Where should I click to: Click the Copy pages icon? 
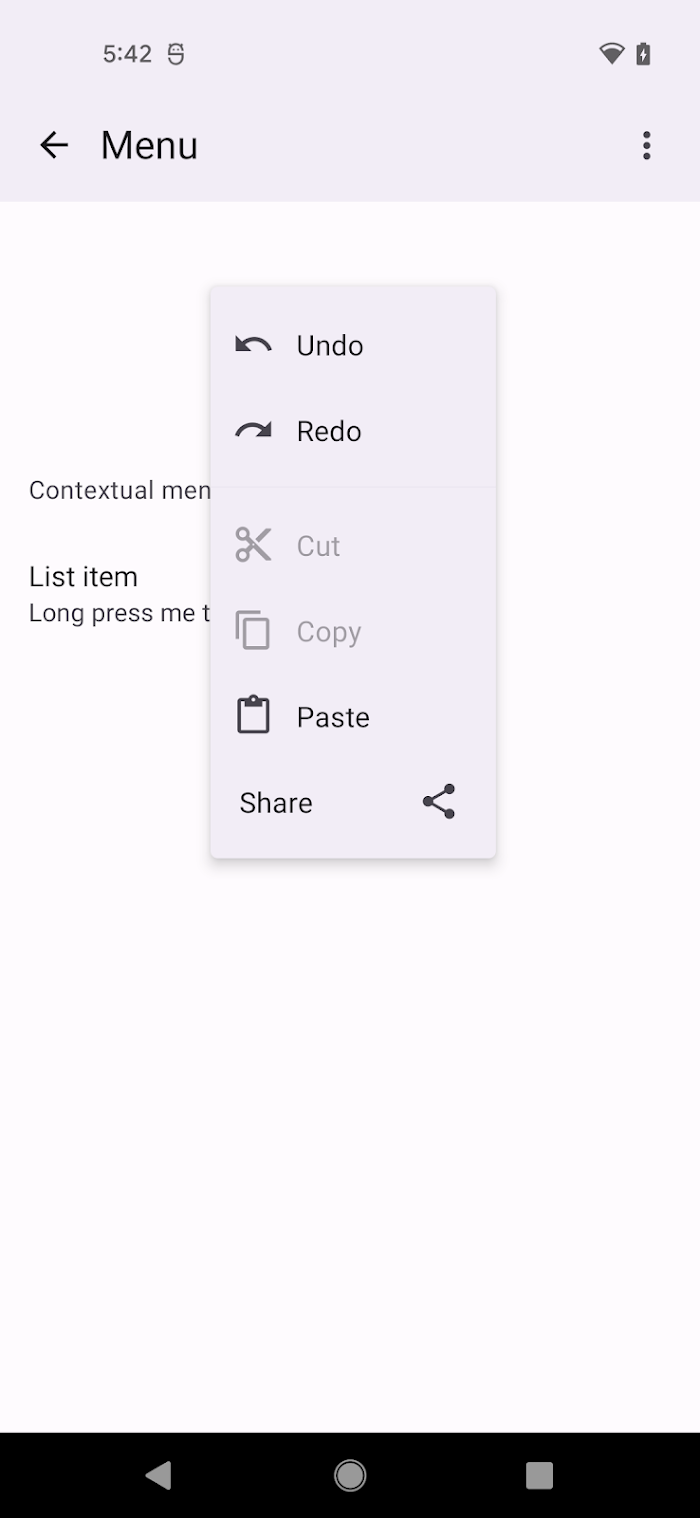(253, 631)
